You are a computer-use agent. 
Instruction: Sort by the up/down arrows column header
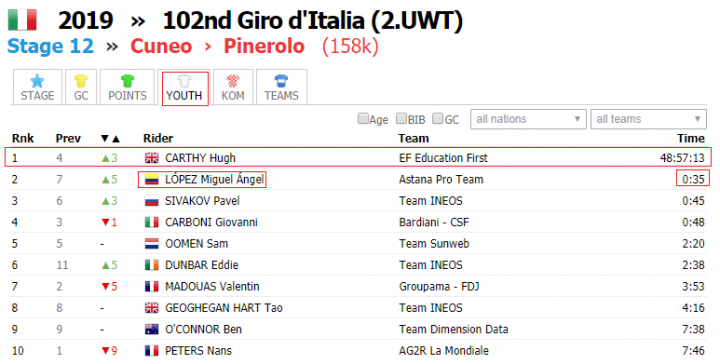110,138
